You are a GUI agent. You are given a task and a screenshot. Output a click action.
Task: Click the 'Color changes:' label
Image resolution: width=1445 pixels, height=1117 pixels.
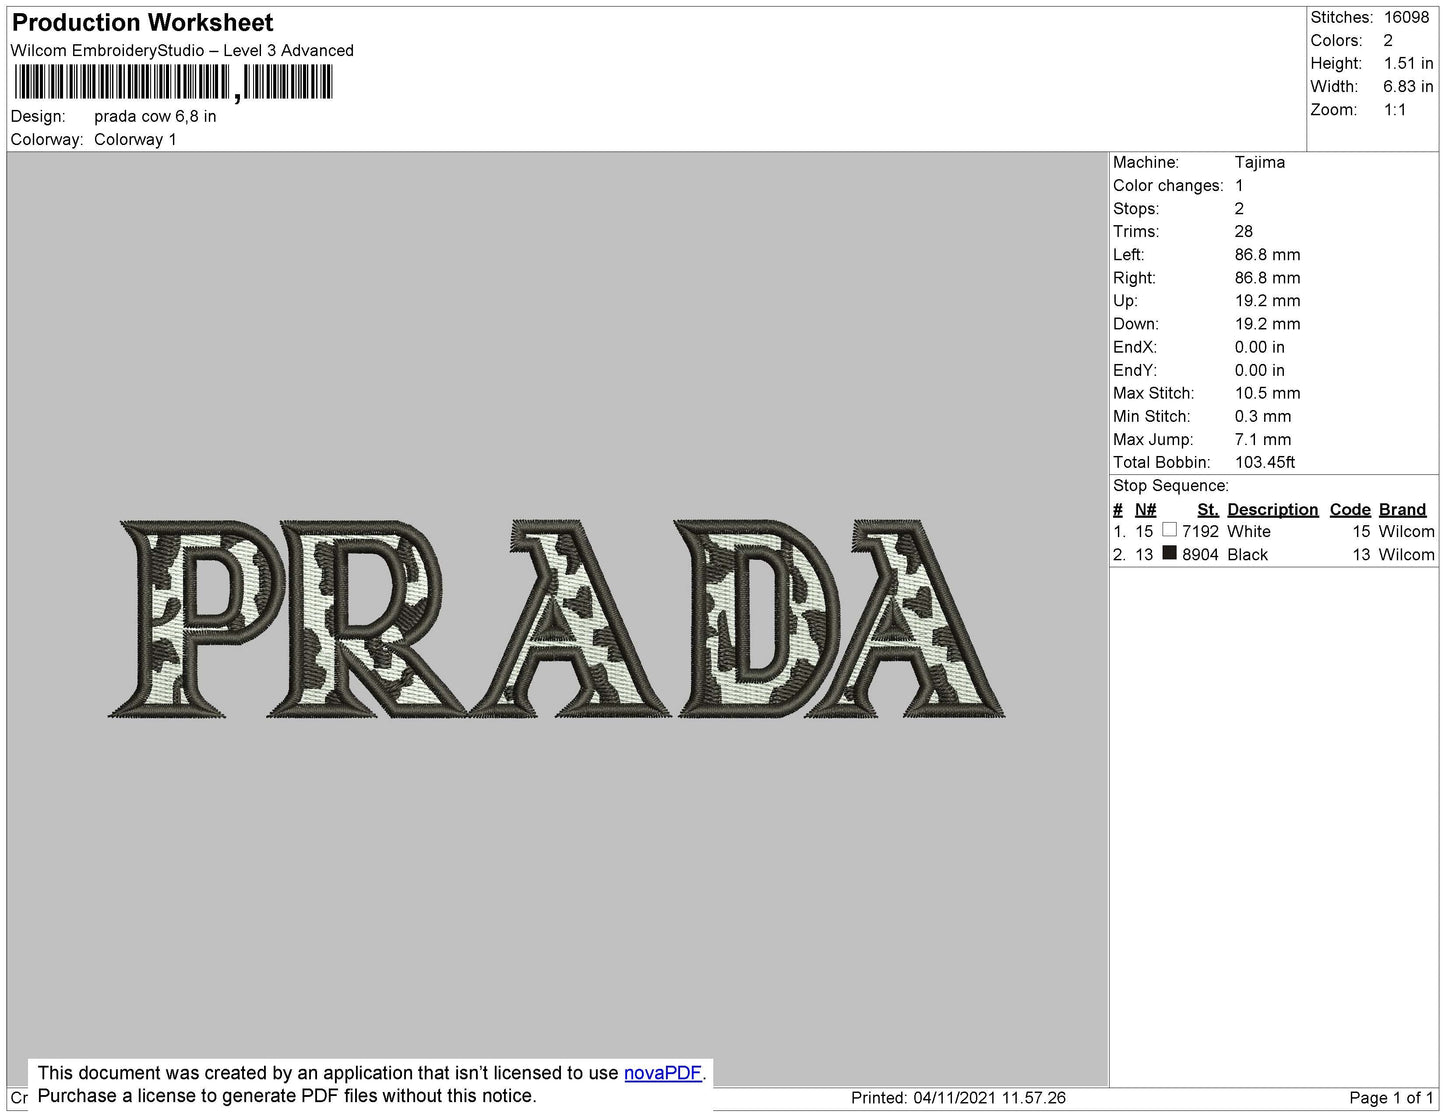click(x=1168, y=185)
